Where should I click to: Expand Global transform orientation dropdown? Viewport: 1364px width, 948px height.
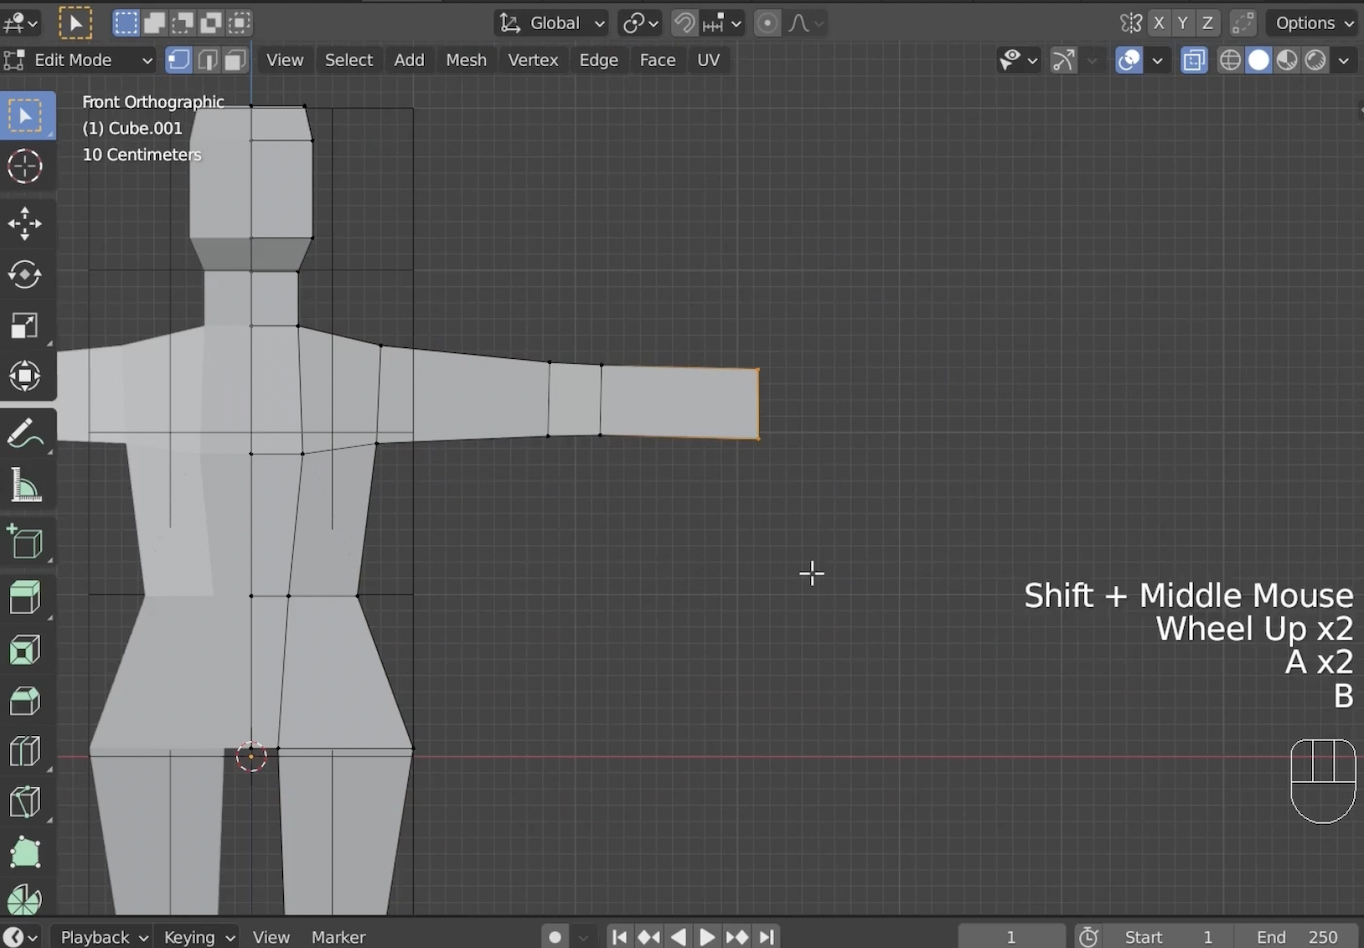click(x=553, y=23)
